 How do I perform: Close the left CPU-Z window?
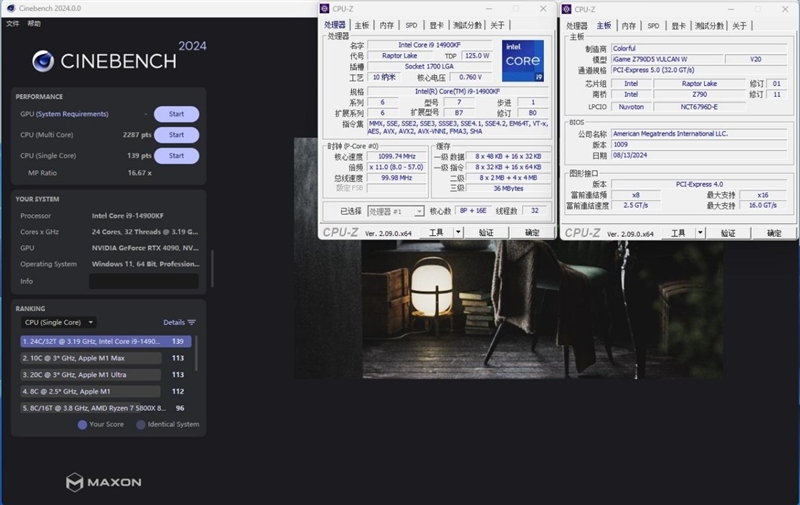(543, 9)
